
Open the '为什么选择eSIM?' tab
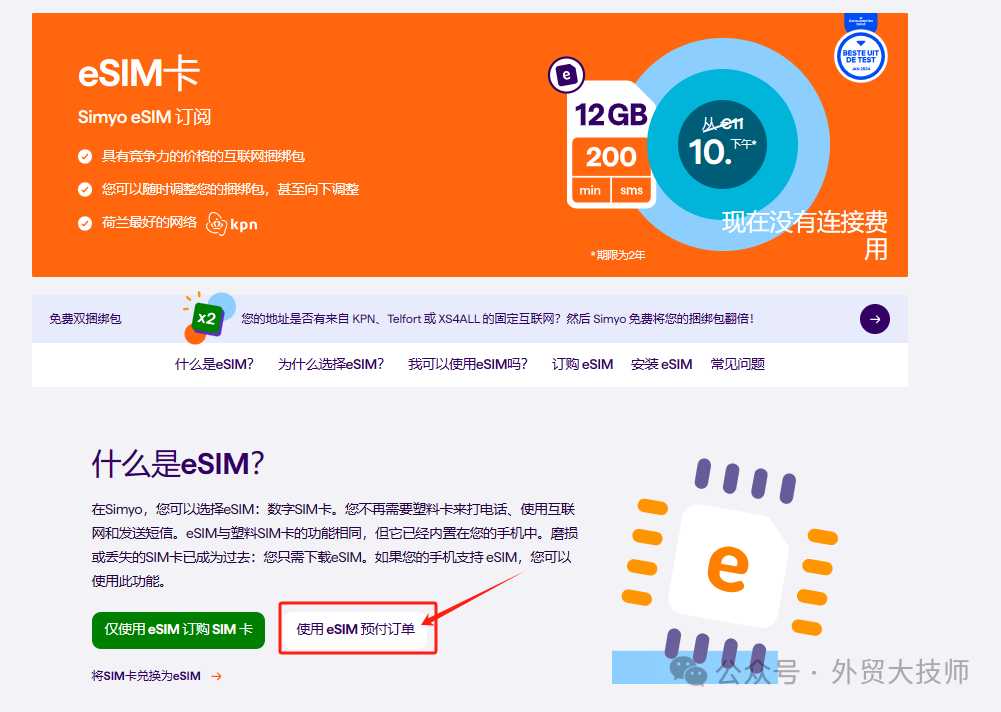click(331, 364)
